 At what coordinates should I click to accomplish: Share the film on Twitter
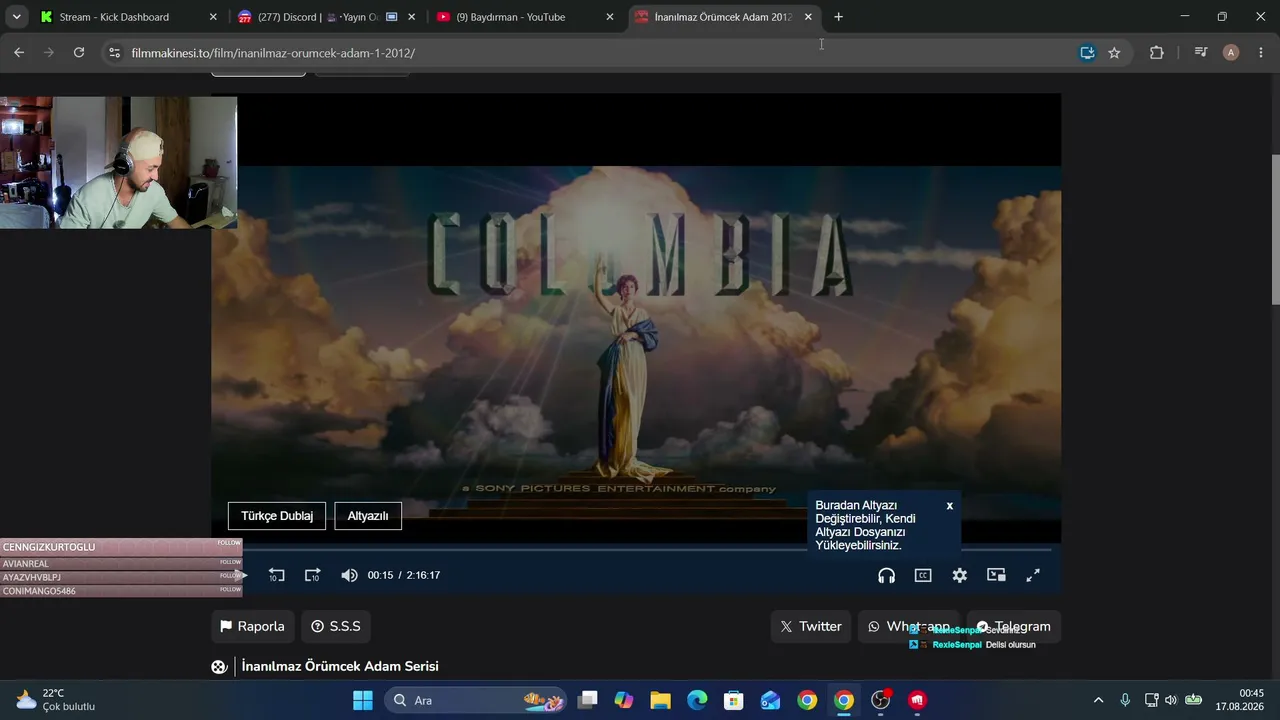(811, 626)
